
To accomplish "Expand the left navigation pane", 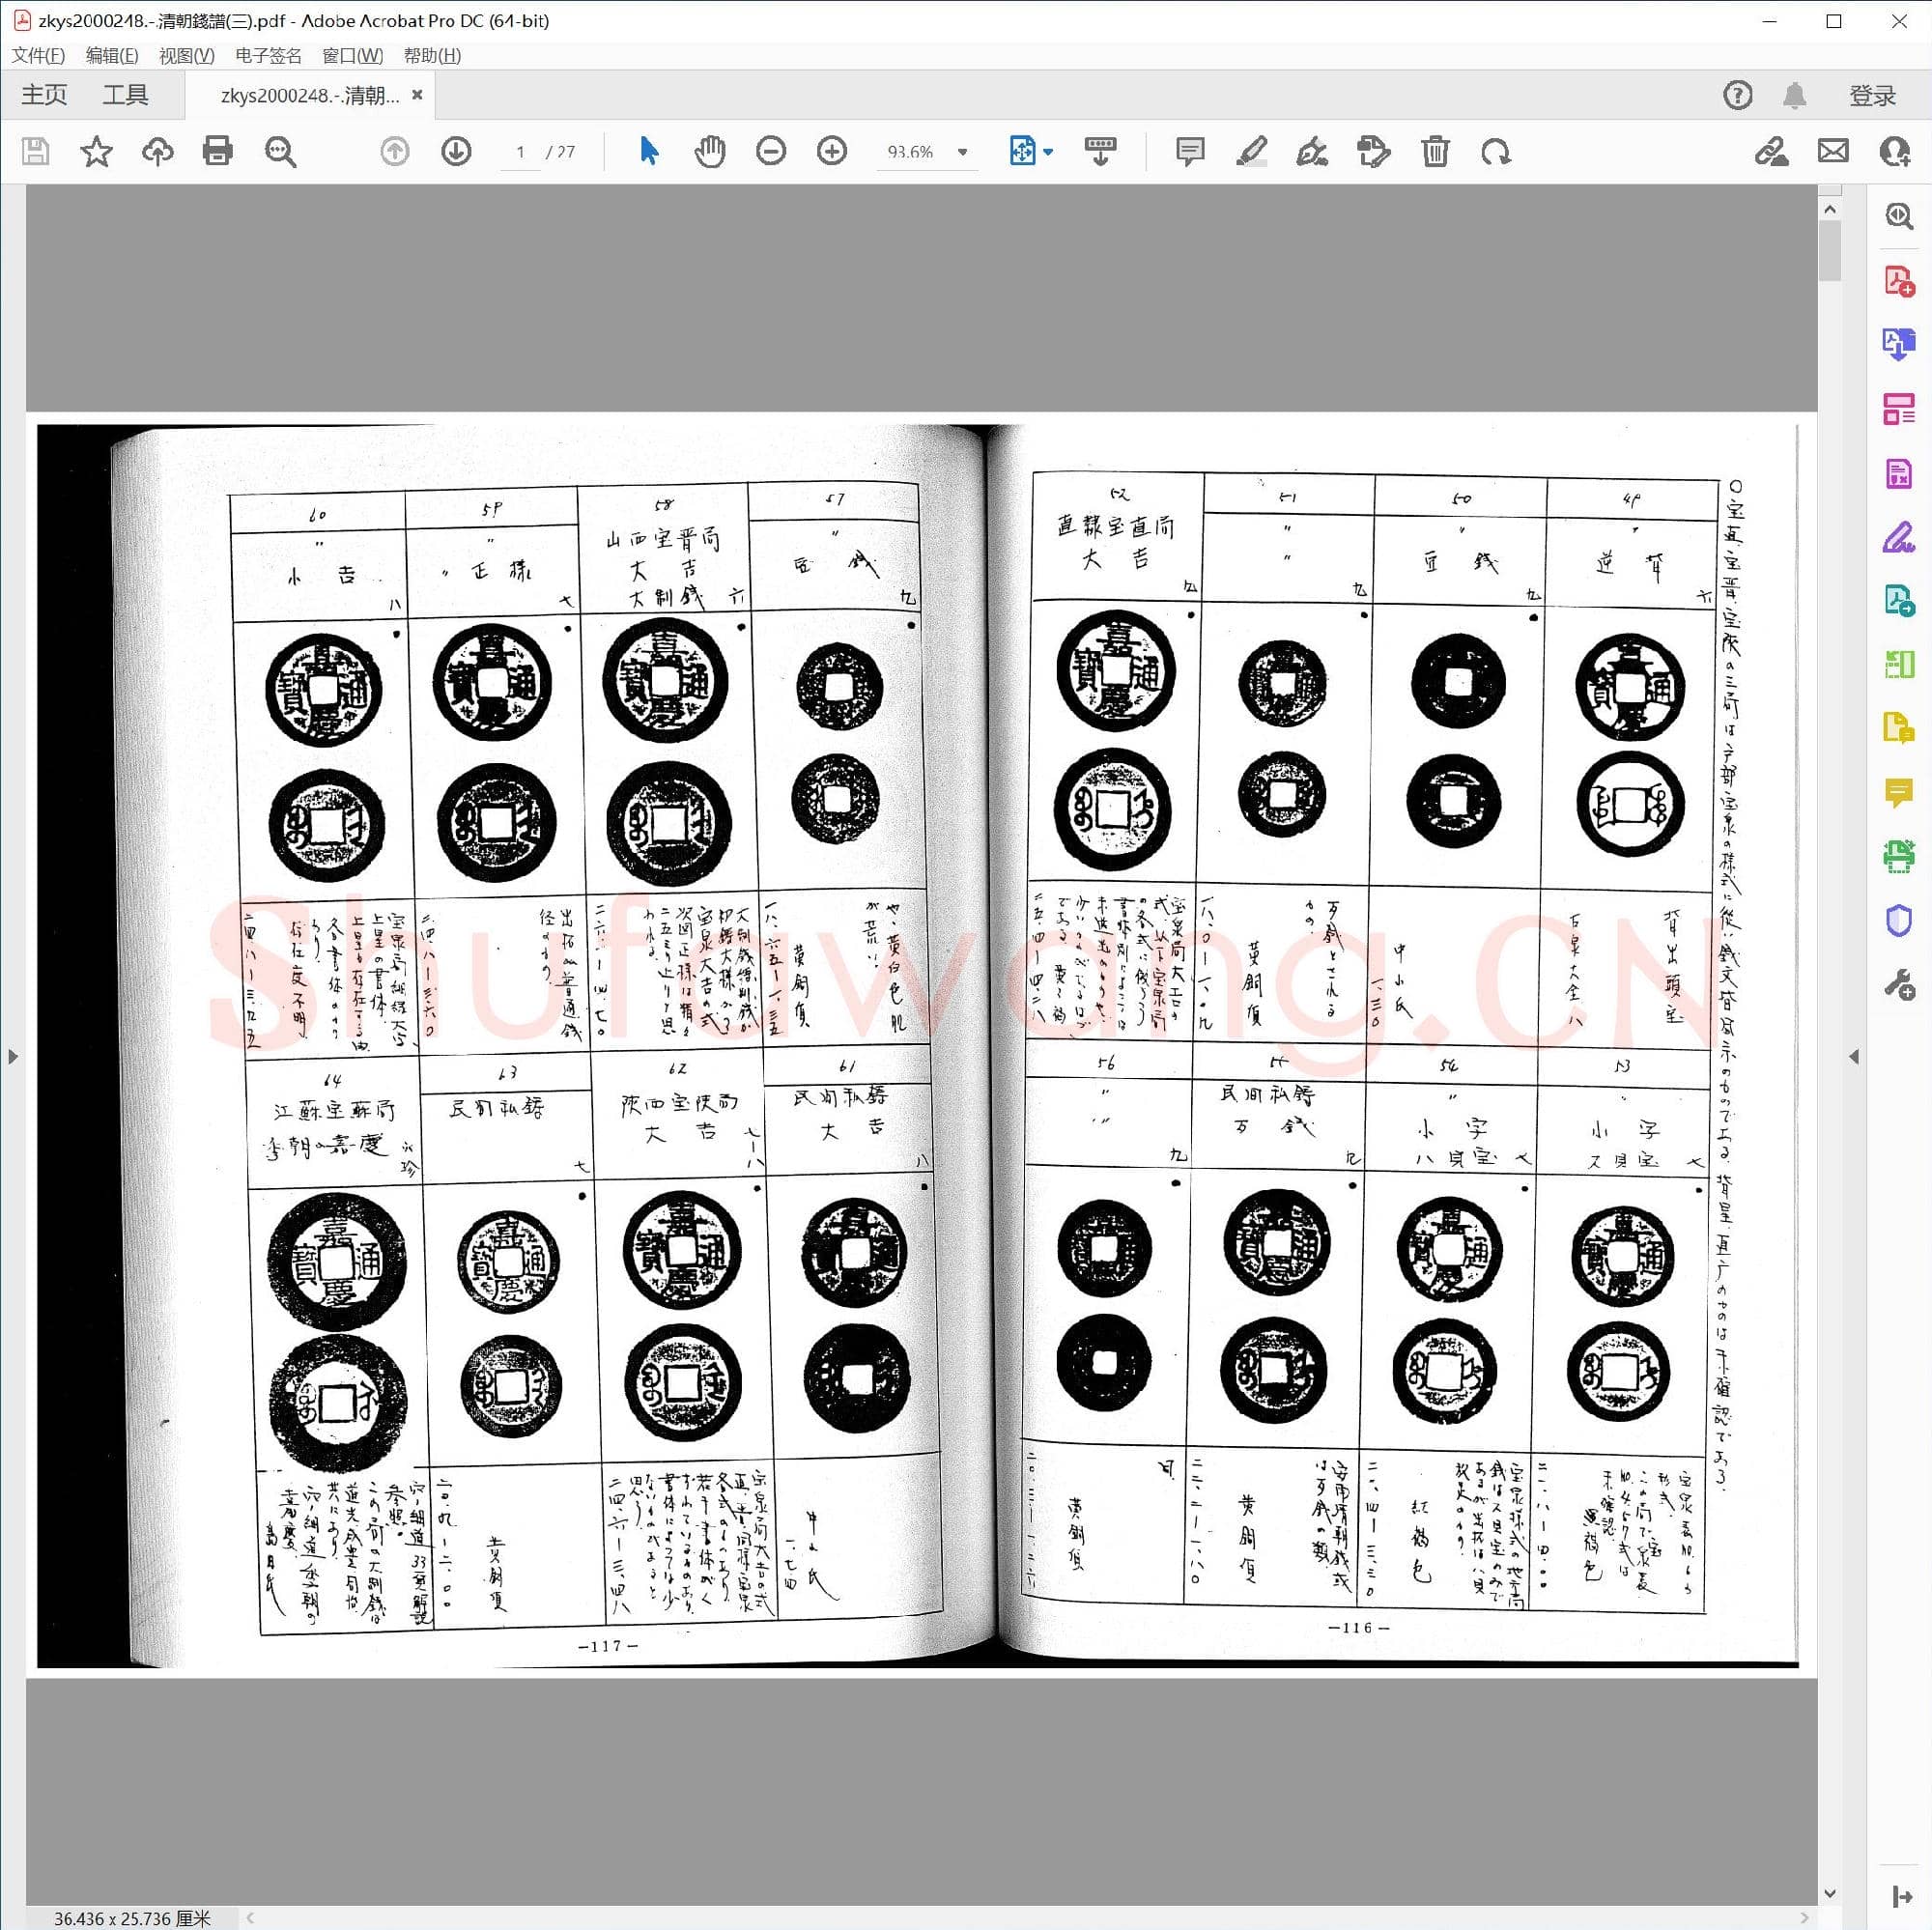I will point(12,1056).
